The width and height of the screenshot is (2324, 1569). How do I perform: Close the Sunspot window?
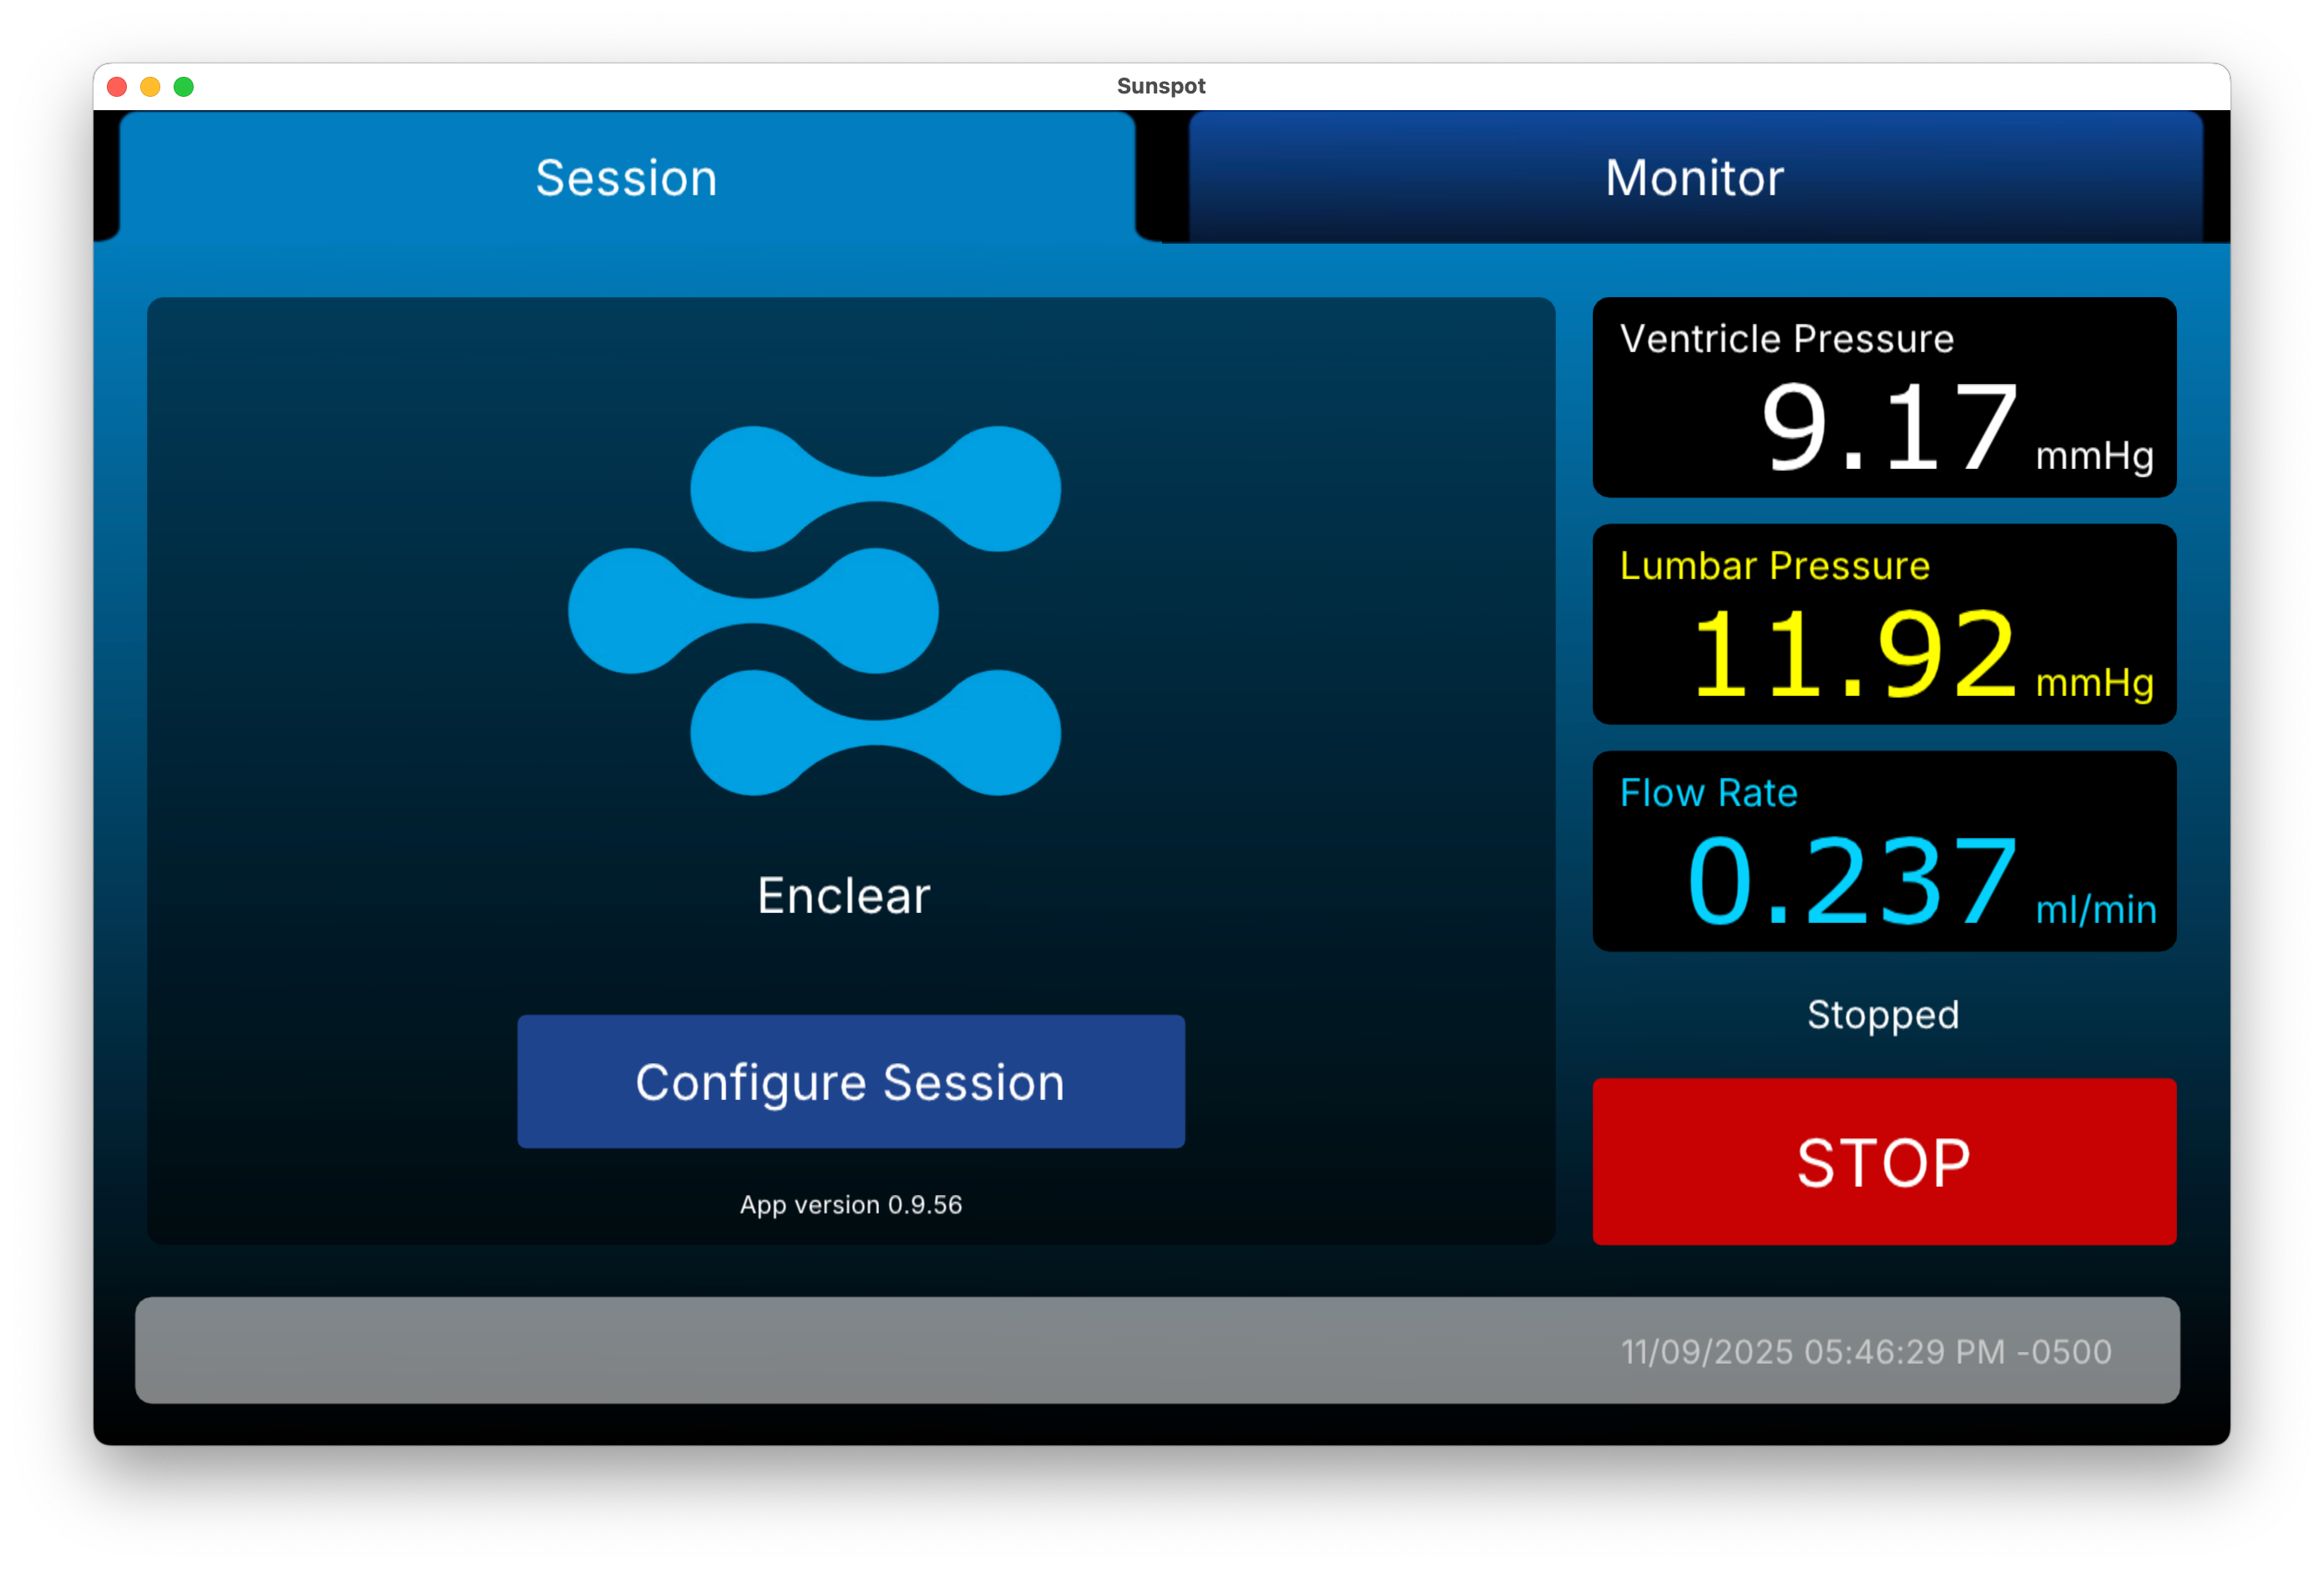coord(117,87)
